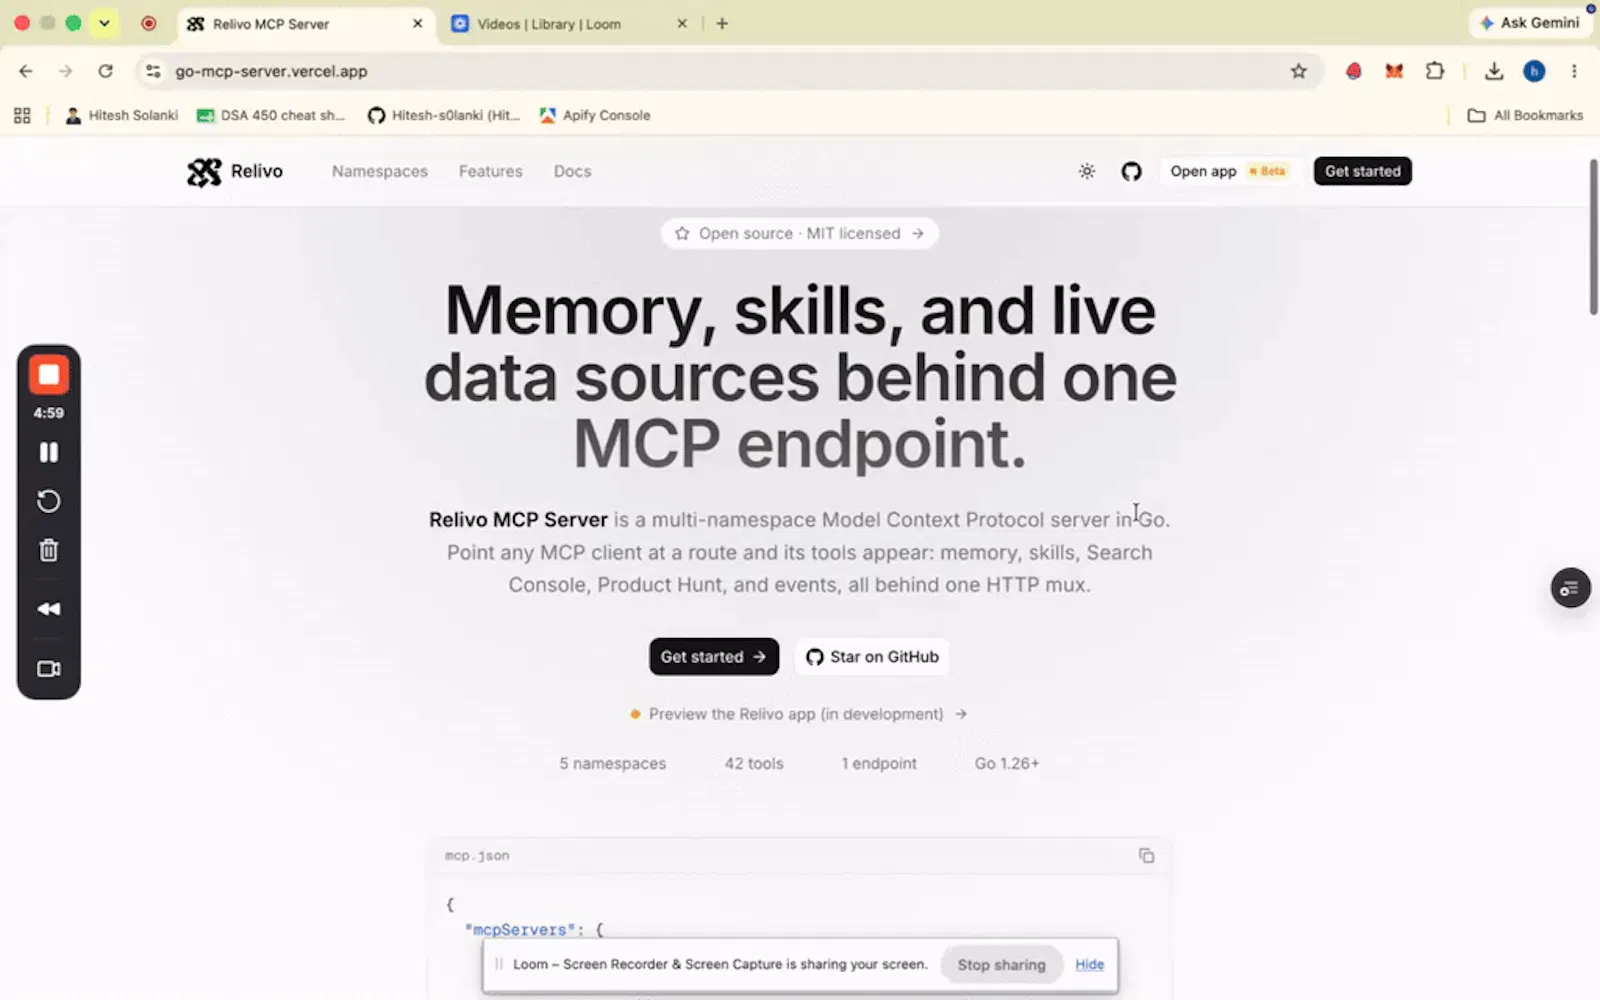Click the 42 tools stat
The image size is (1600, 1000).
(x=754, y=763)
